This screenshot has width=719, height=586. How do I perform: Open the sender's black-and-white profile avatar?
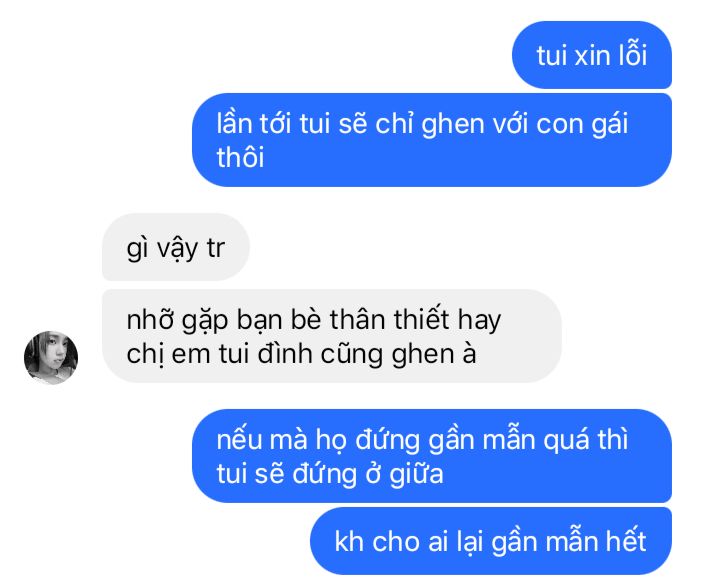click(x=51, y=357)
